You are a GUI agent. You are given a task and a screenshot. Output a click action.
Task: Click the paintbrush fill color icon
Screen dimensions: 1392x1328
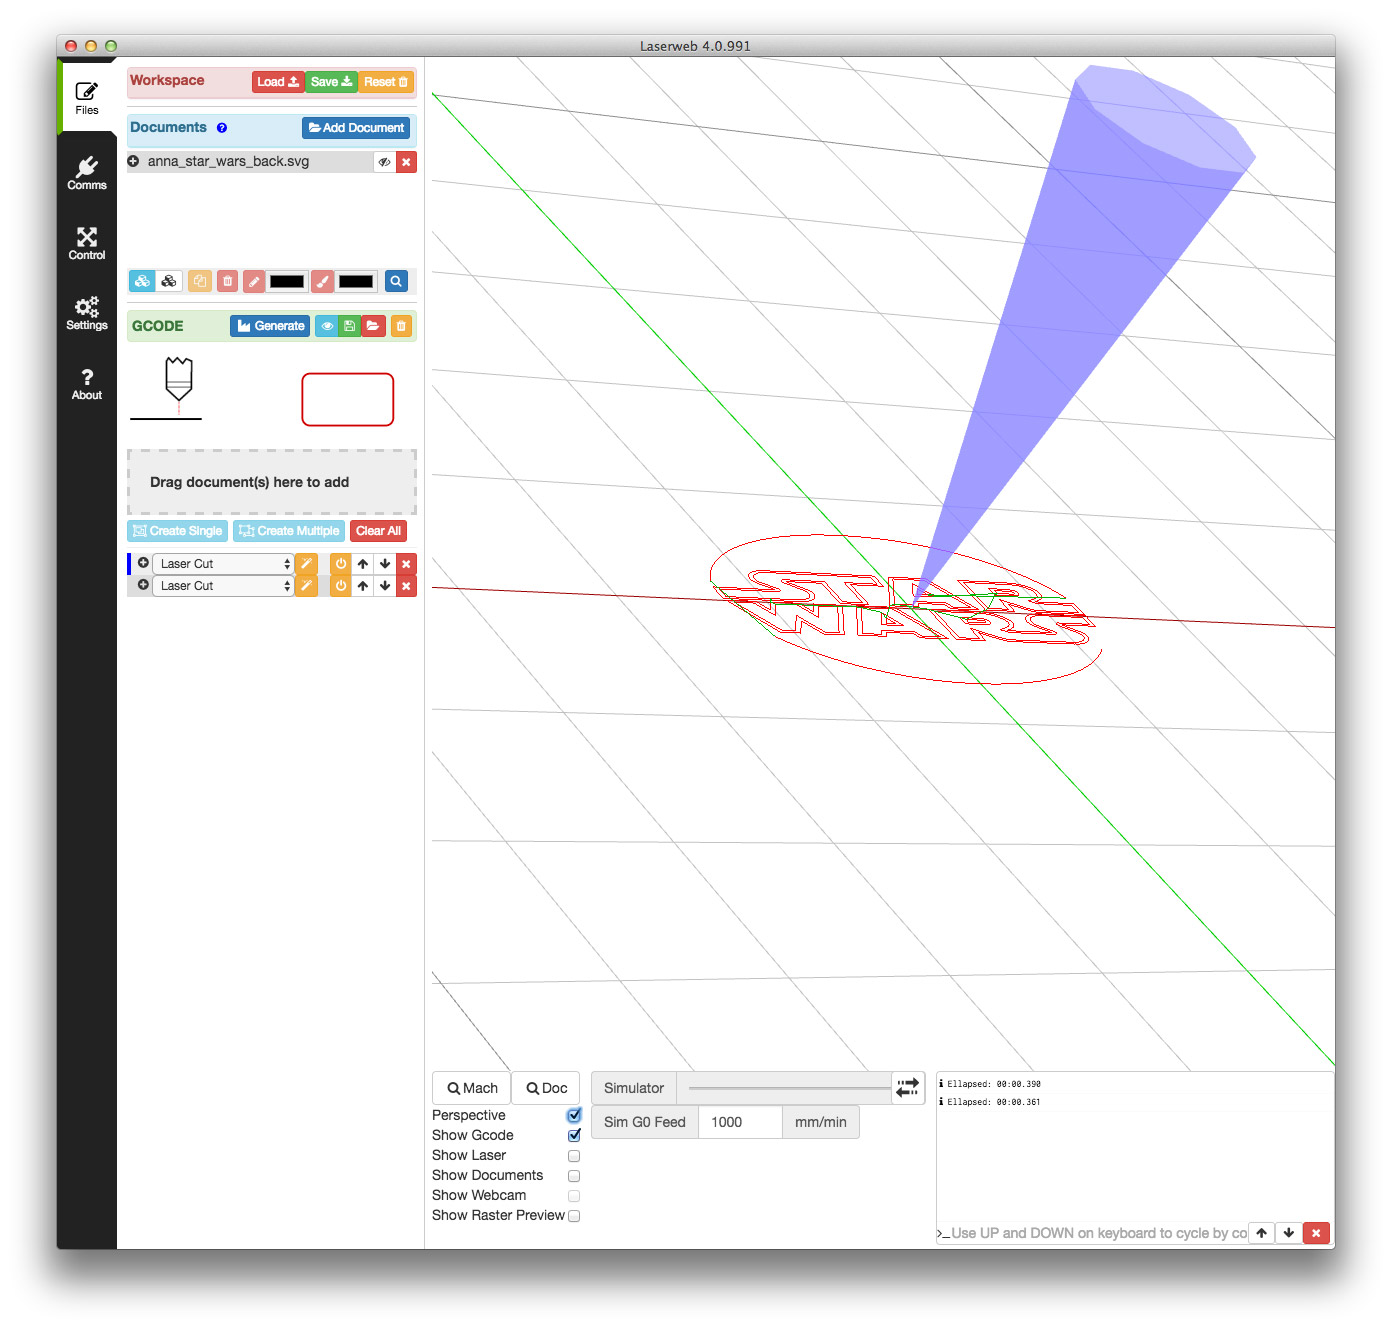click(x=322, y=281)
